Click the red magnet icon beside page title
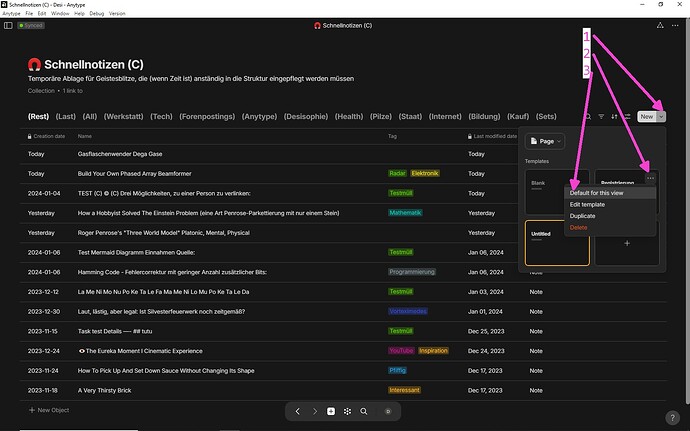Viewport: 690px width, 431px height. pos(34,65)
